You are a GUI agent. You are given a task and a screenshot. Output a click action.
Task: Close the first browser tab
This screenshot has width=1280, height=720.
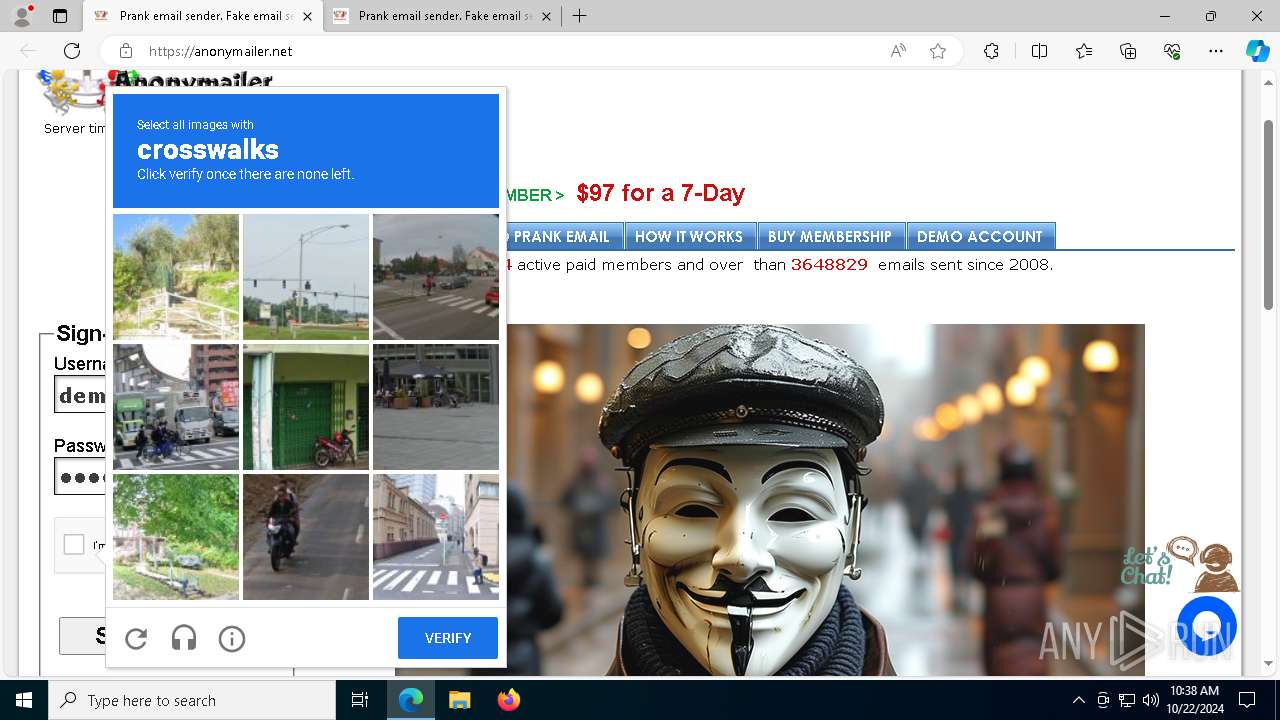[307, 16]
